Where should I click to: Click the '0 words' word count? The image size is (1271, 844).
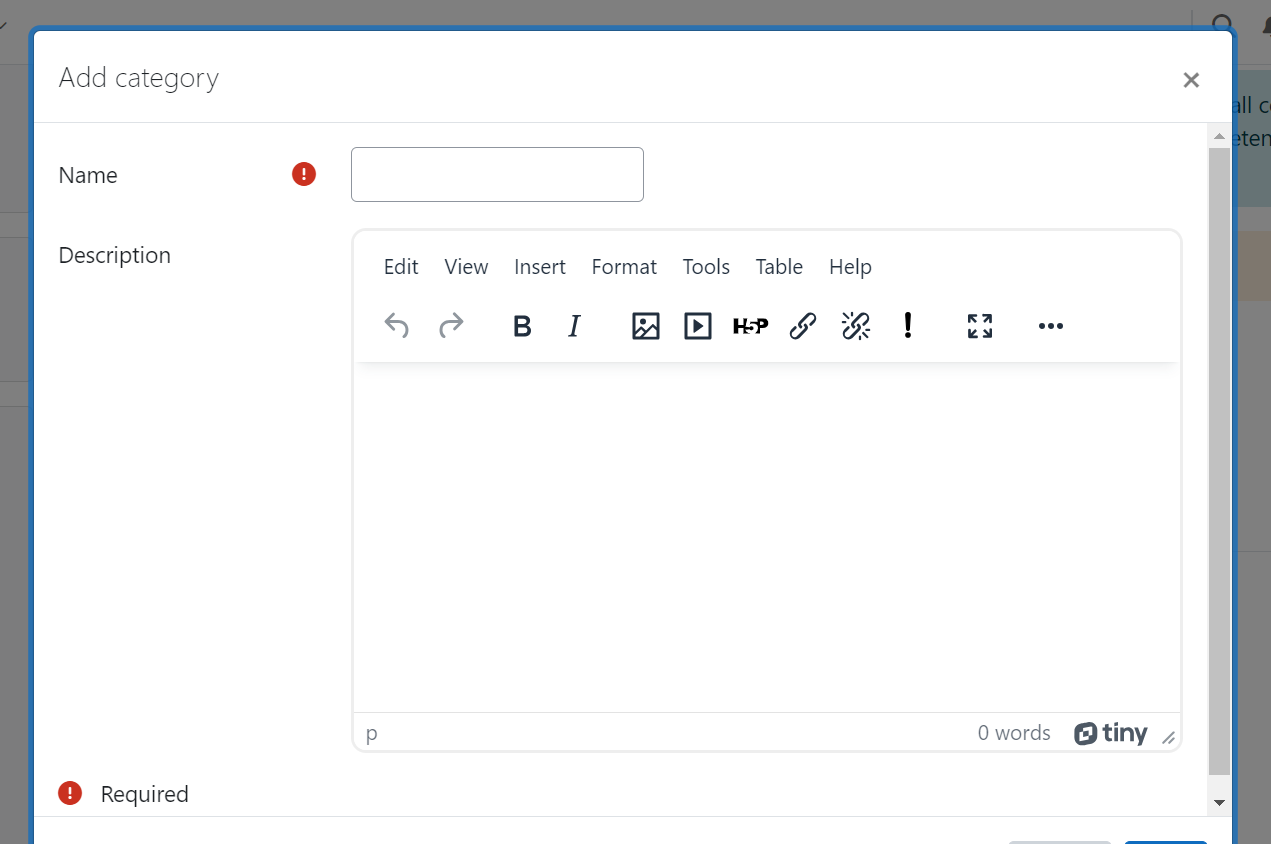pyautogui.click(x=1014, y=733)
